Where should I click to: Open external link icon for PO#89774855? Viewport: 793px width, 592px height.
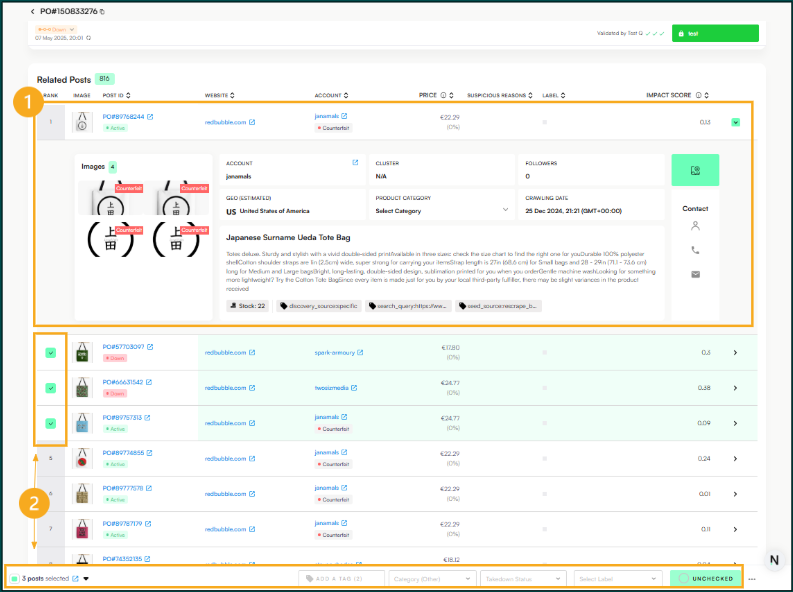(150, 453)
